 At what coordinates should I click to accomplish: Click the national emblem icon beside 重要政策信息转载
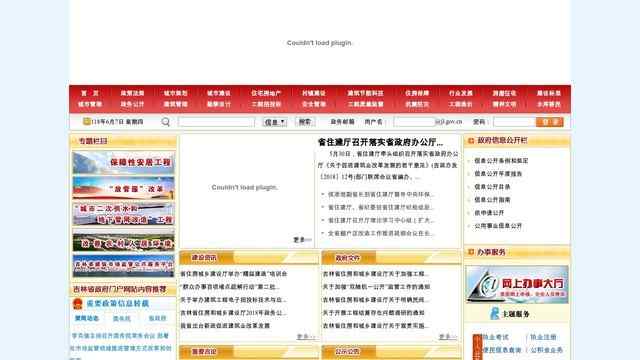click(x=78, y=304)
